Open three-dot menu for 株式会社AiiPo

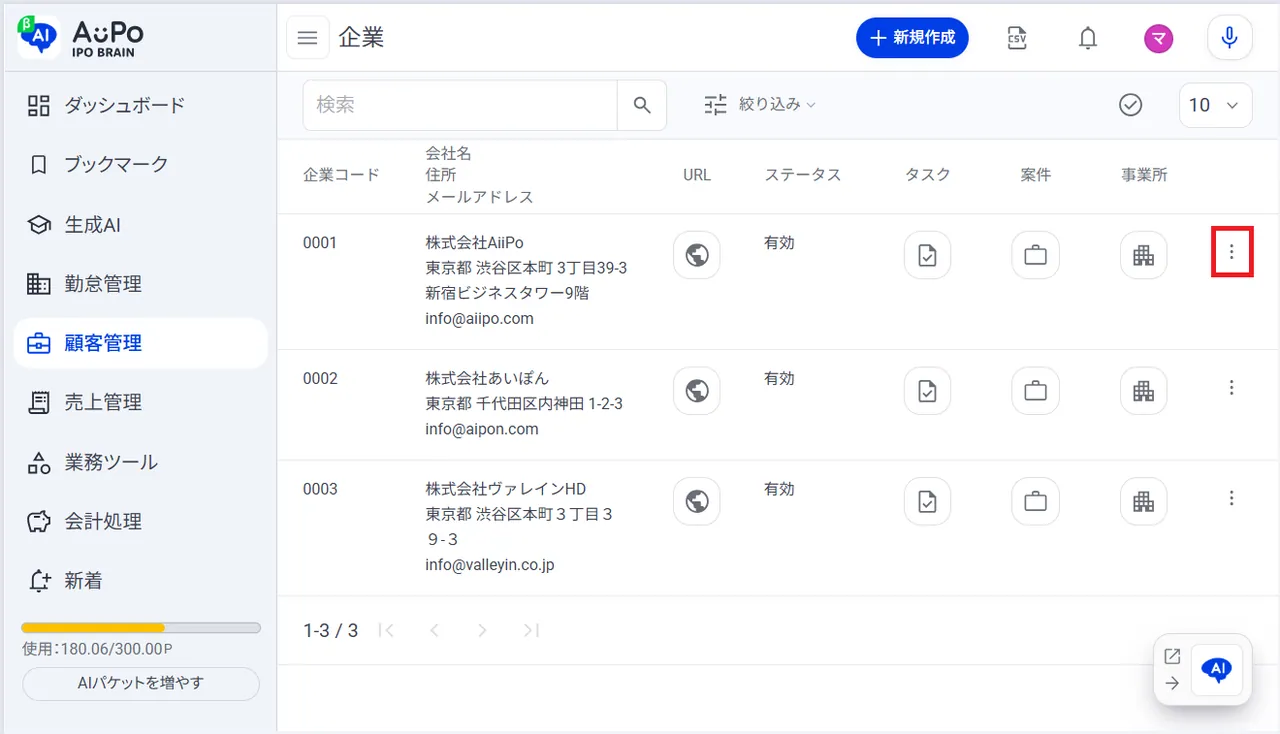(1232, 252)
